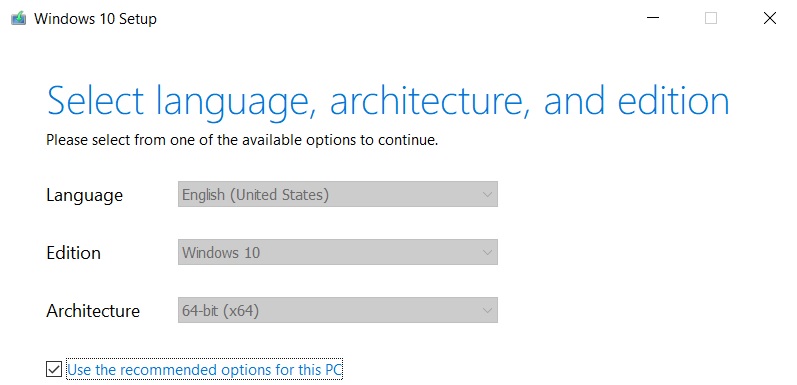Click the Edition field label
Screen dimensions: 797x385
pos(73,253)
